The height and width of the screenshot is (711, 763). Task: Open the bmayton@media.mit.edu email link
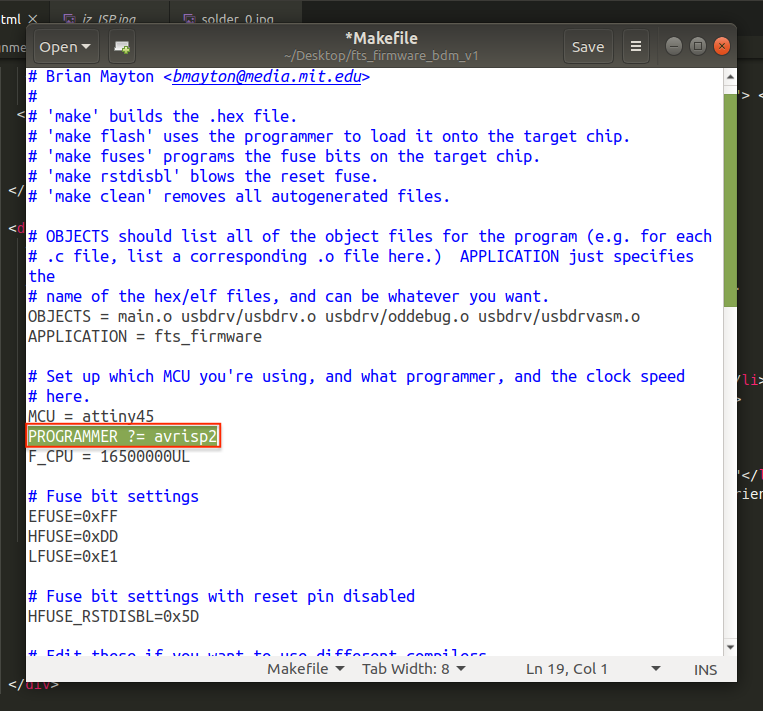coord(267,76)
